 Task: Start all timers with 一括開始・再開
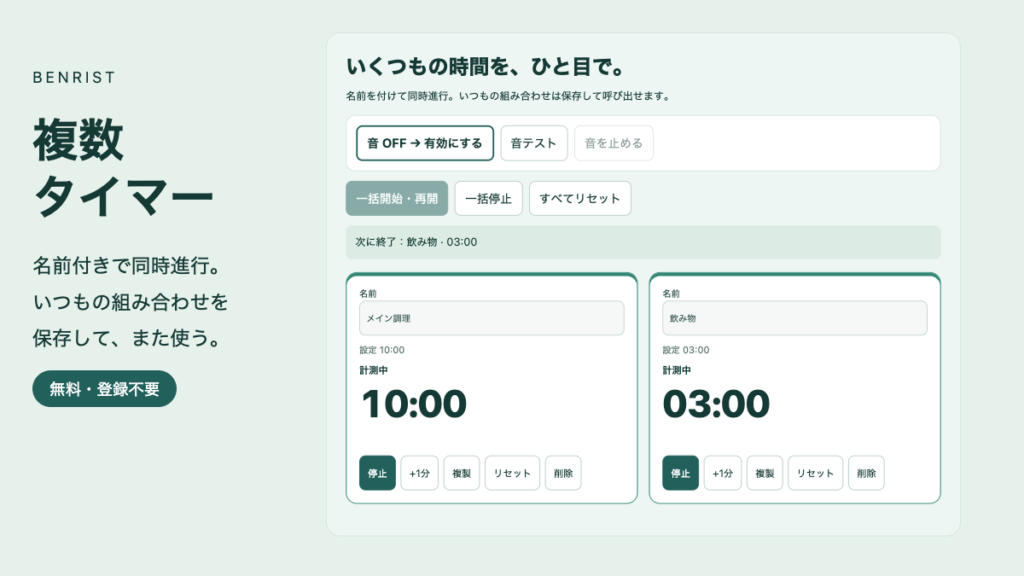396,199
